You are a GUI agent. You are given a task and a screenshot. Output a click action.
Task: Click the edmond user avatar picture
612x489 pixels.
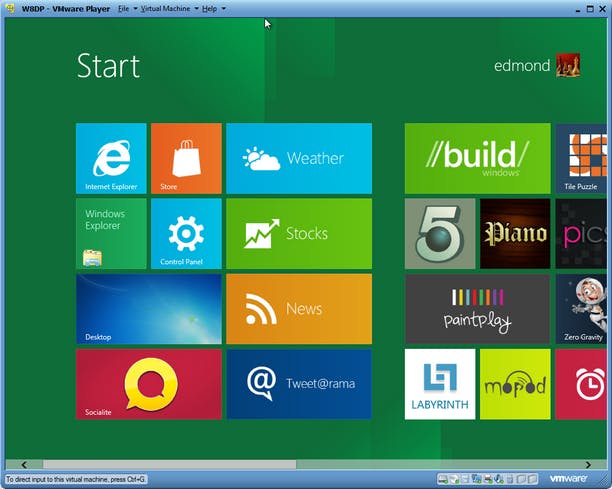click(568, 65)
